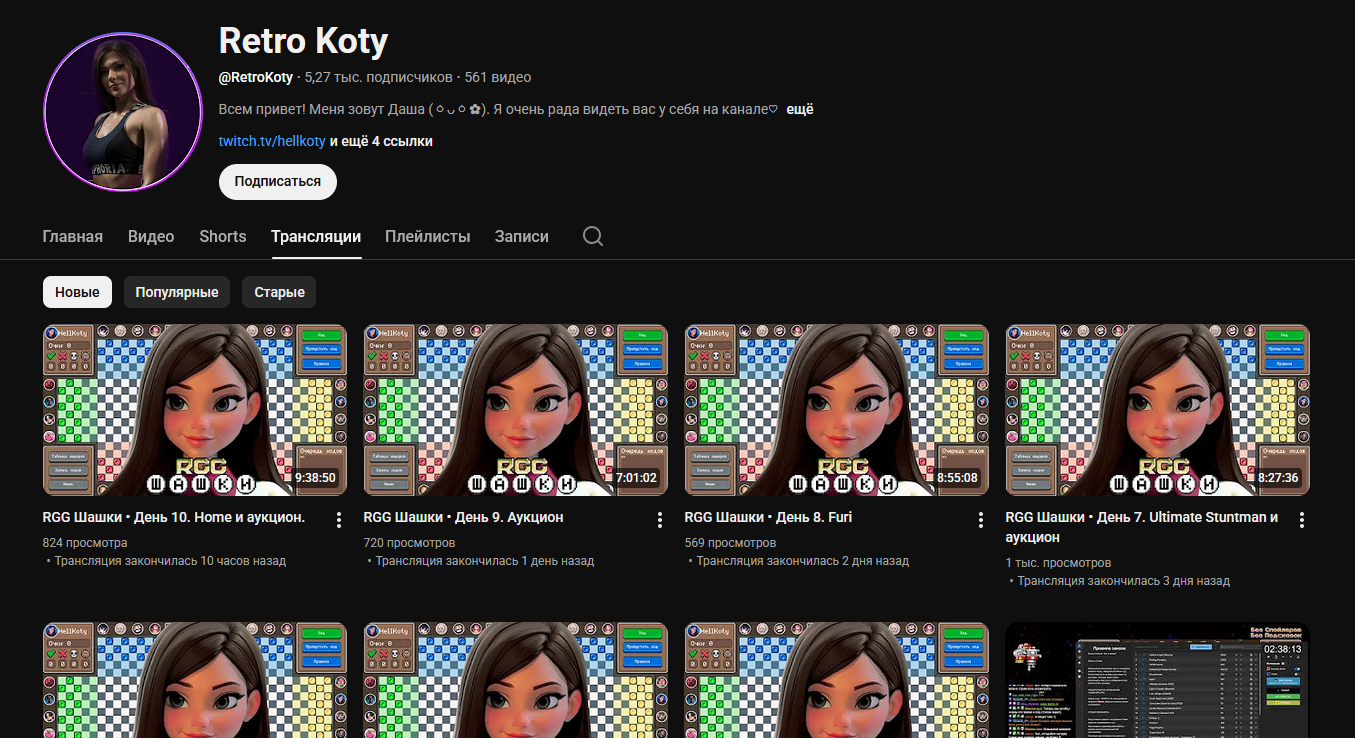Viewport: 1355px width, 738px height.
Task: Play the thumbnail with duration 9:38:50
Action: pos(195,410)
